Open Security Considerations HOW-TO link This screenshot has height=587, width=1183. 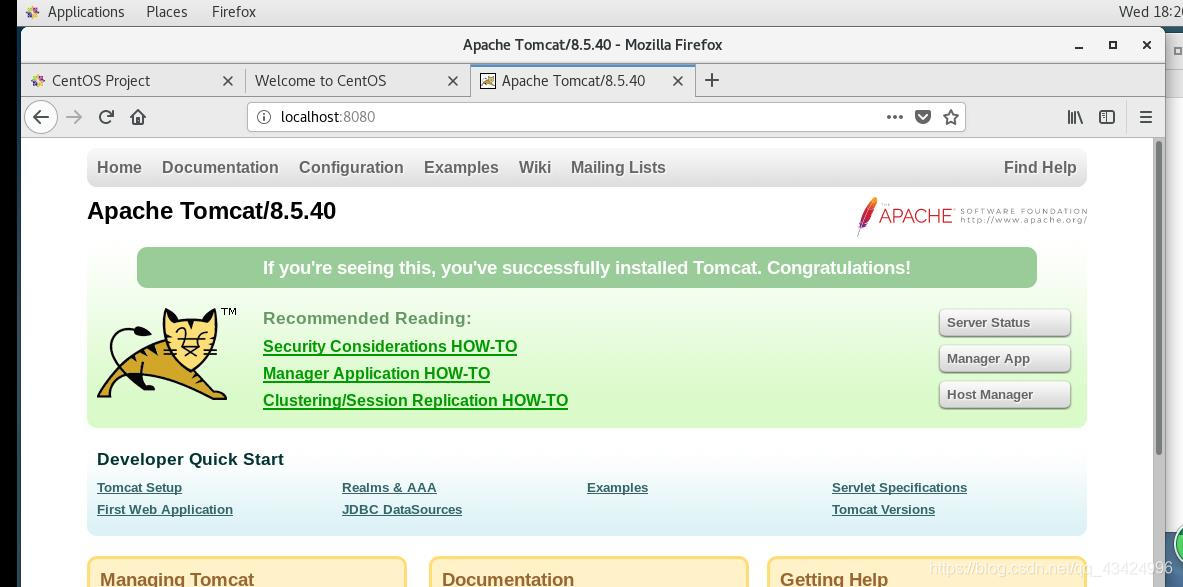tap(390, 346)
